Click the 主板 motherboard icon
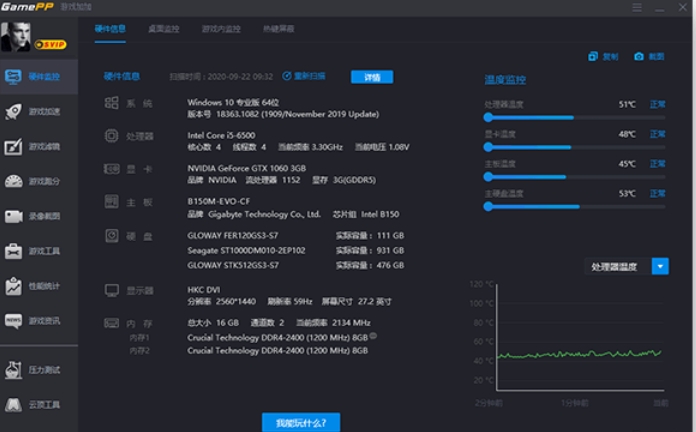696x432 pixels. (x=111, y=202)
